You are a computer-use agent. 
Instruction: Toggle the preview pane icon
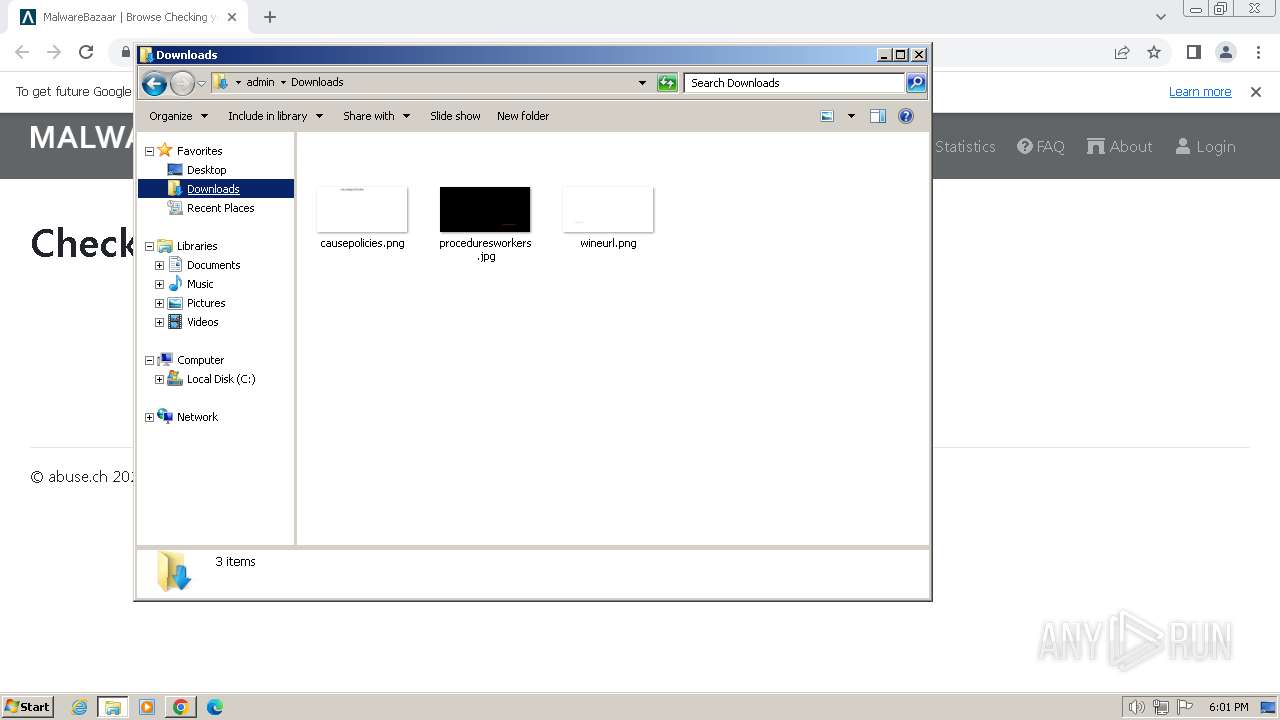tap(878, 116)
